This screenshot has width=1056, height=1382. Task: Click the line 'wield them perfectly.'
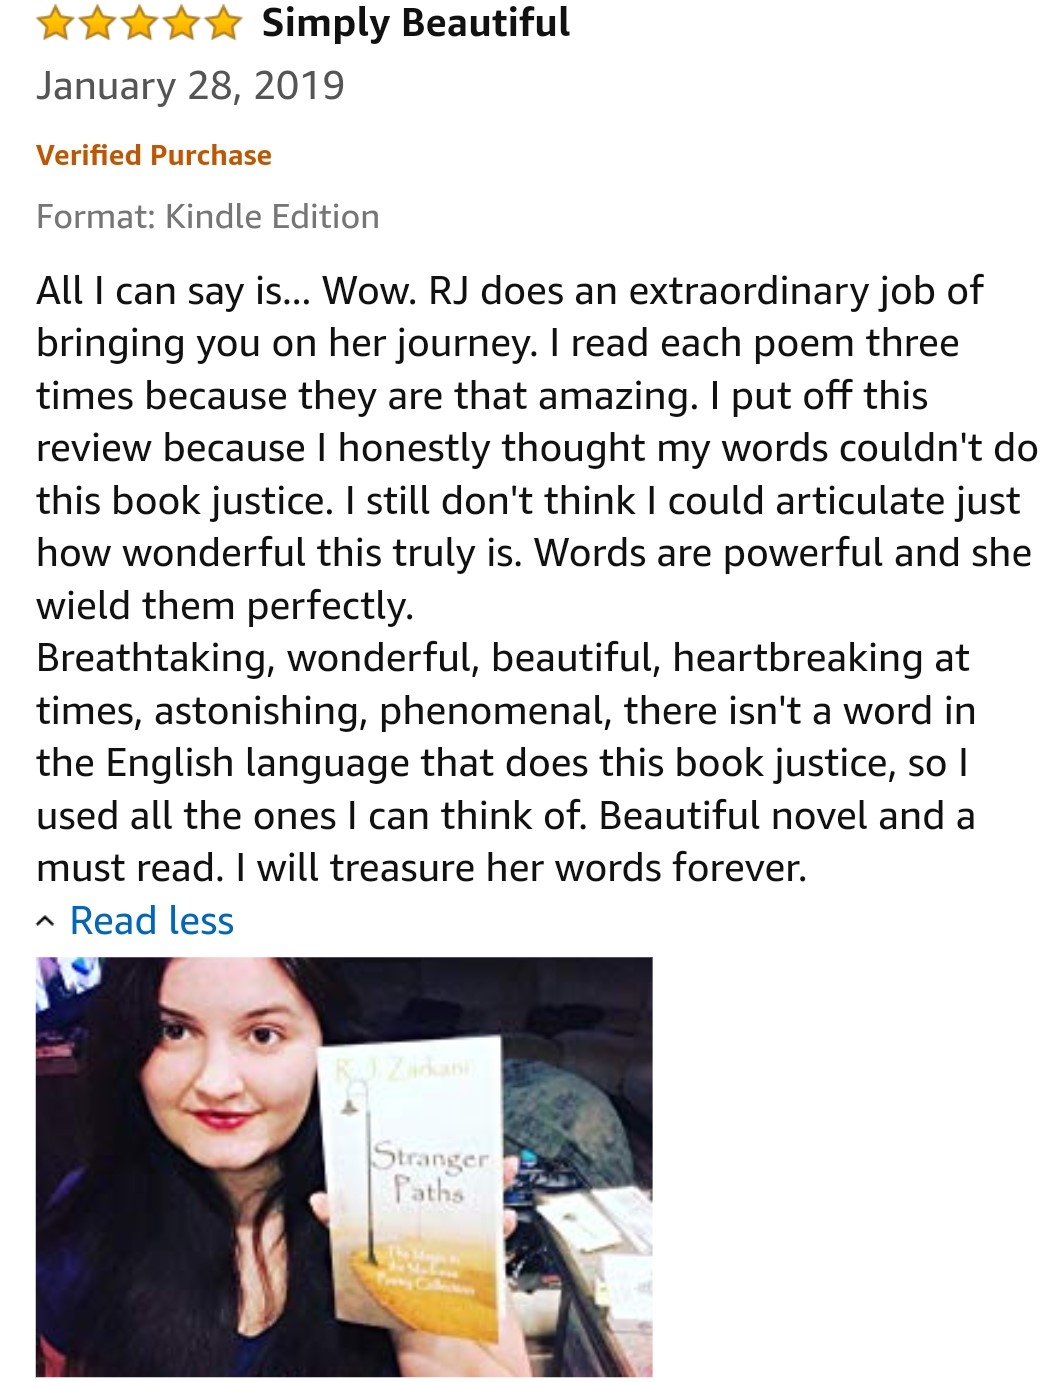pos(224,606)
